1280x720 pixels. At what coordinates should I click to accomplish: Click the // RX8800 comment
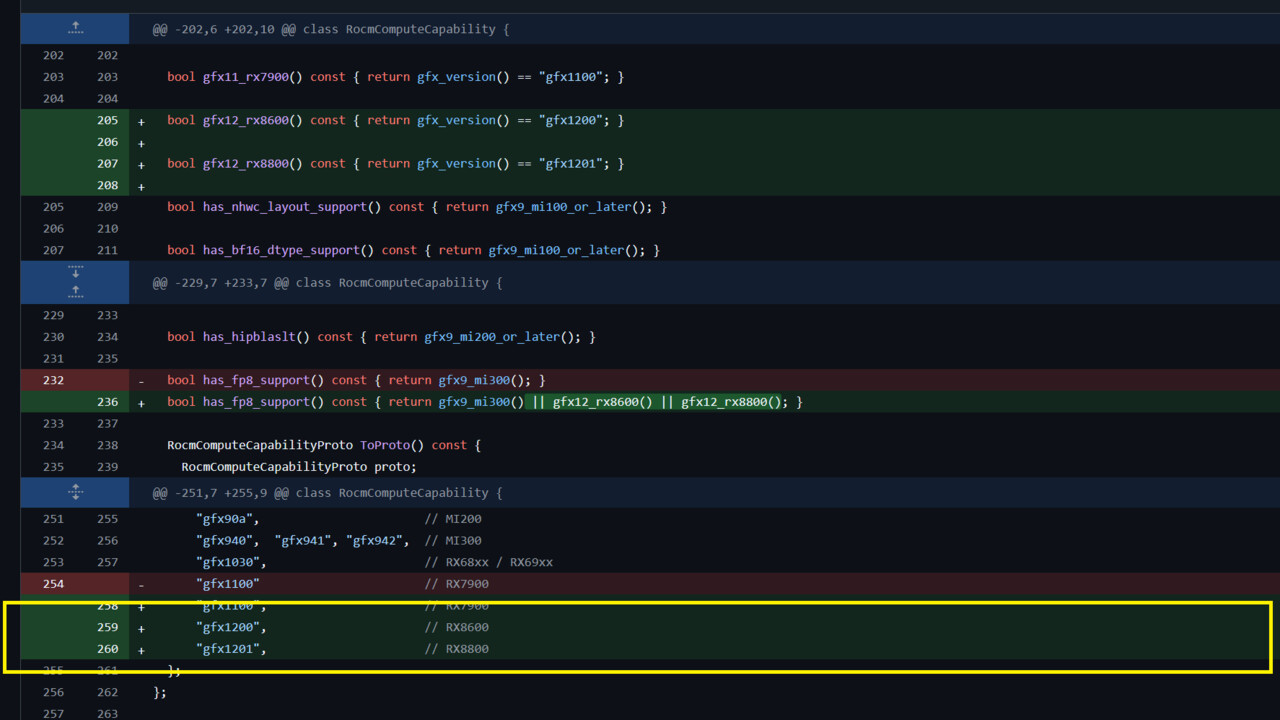tap(456, 649)
